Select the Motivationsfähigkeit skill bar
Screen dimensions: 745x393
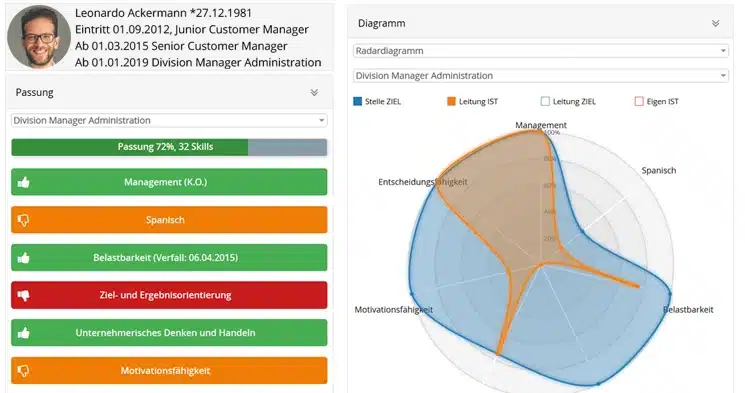[x=169, y=371]
